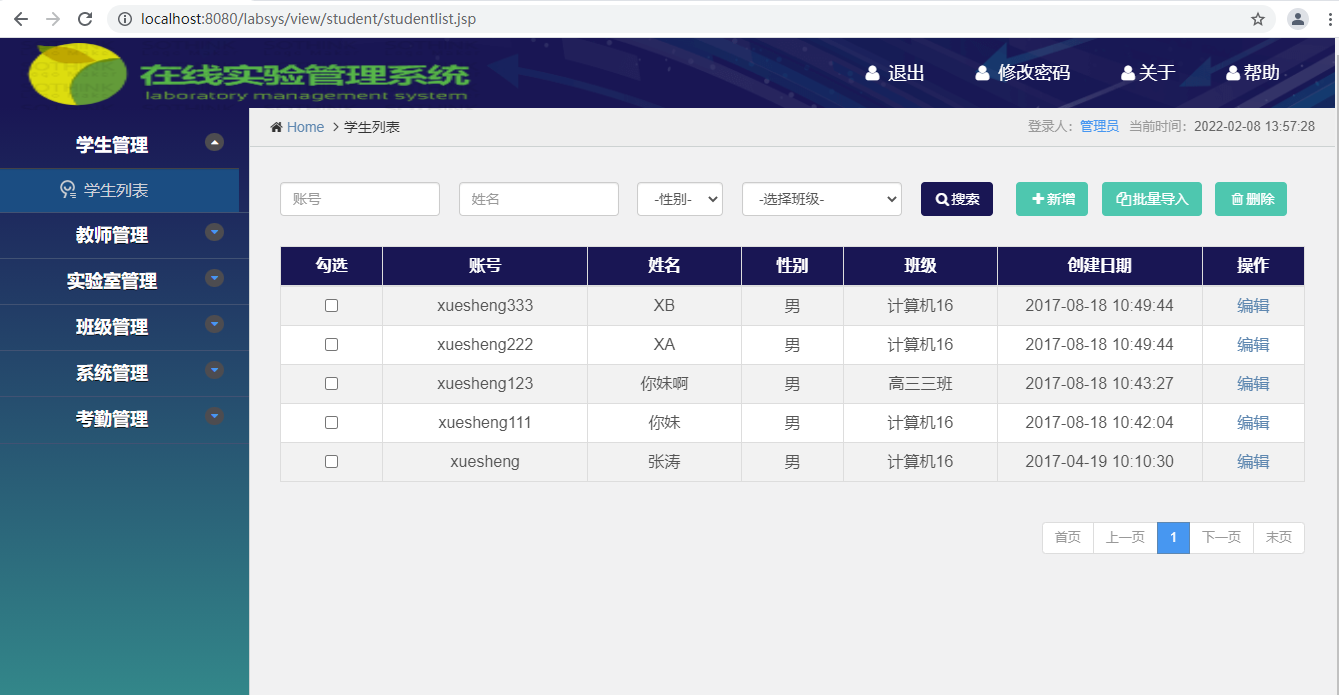Expand the 考勤管理 section arrow
Screen dimensions: 1339x695
point(214,416)
